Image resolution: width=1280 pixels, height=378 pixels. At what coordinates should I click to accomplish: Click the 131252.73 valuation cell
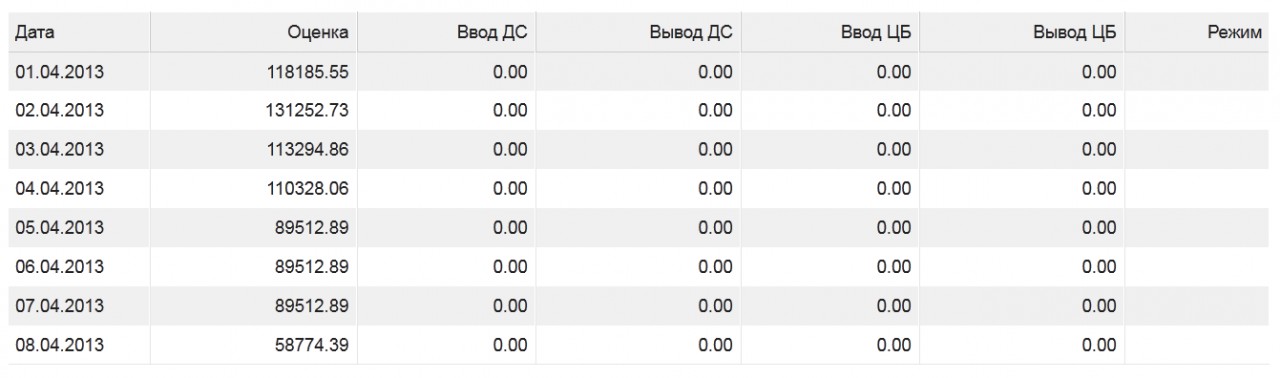click(253, 111)
